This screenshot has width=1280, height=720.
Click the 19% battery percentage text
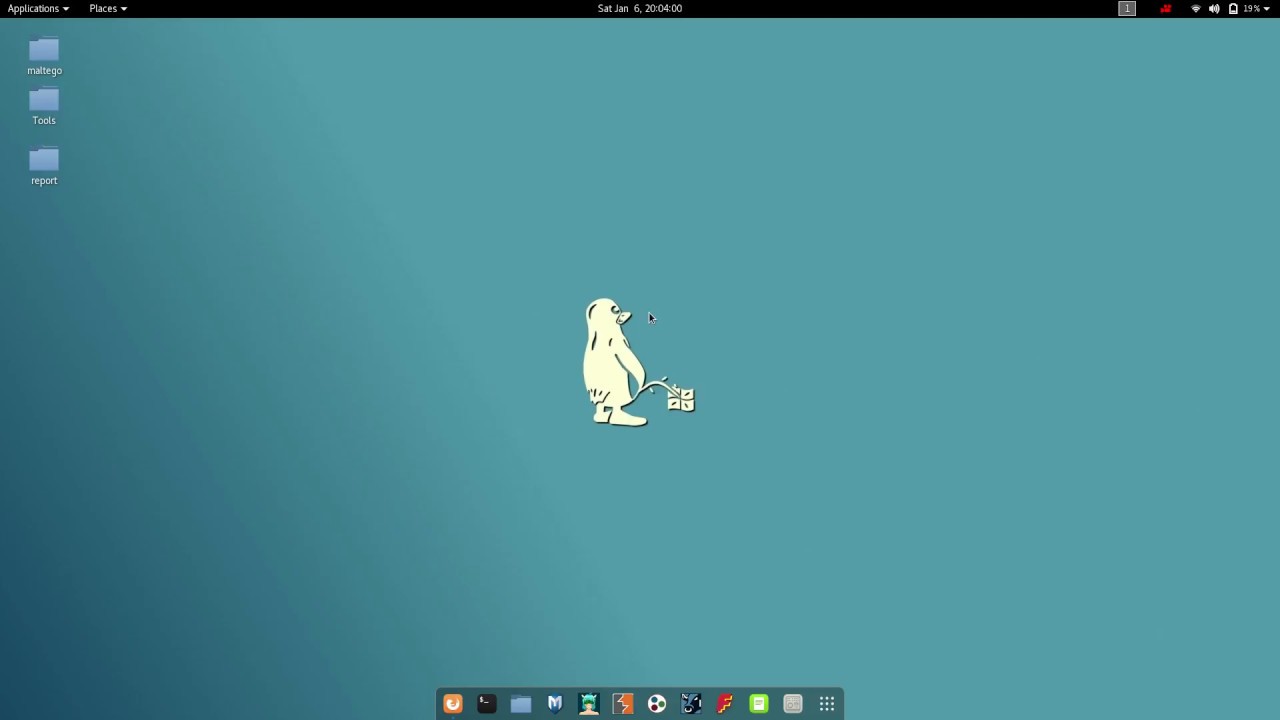pyautogui.click(x=1251, y=8)
